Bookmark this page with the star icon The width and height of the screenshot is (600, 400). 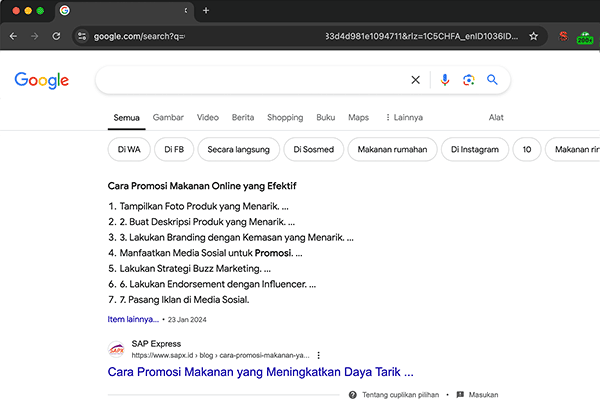533,36
